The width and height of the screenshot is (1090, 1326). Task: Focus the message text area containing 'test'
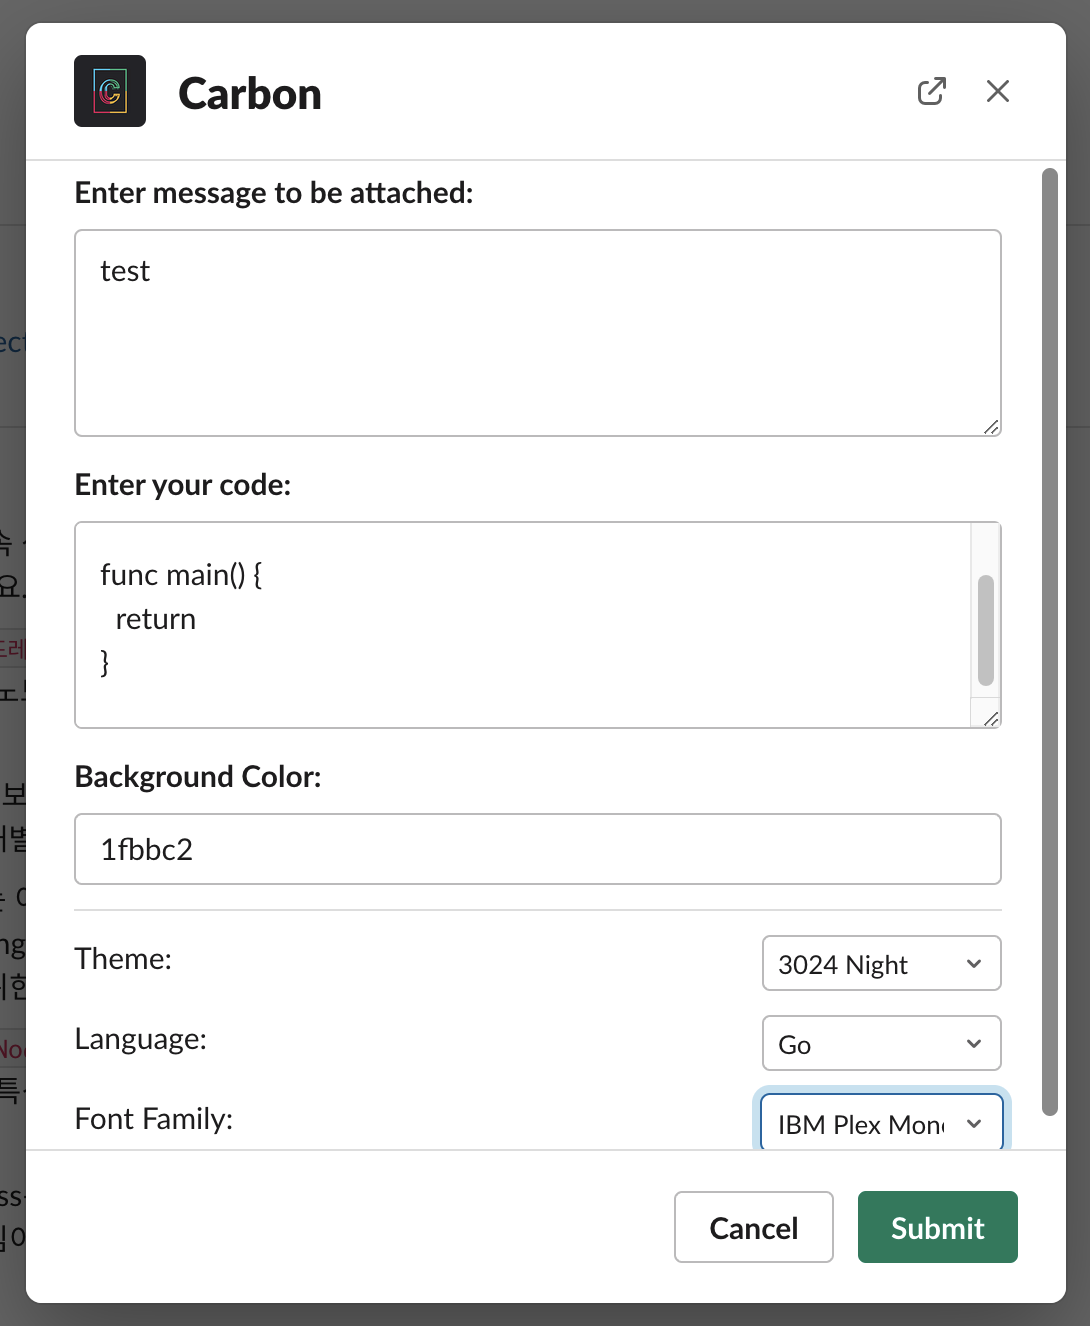click(538, 333)
